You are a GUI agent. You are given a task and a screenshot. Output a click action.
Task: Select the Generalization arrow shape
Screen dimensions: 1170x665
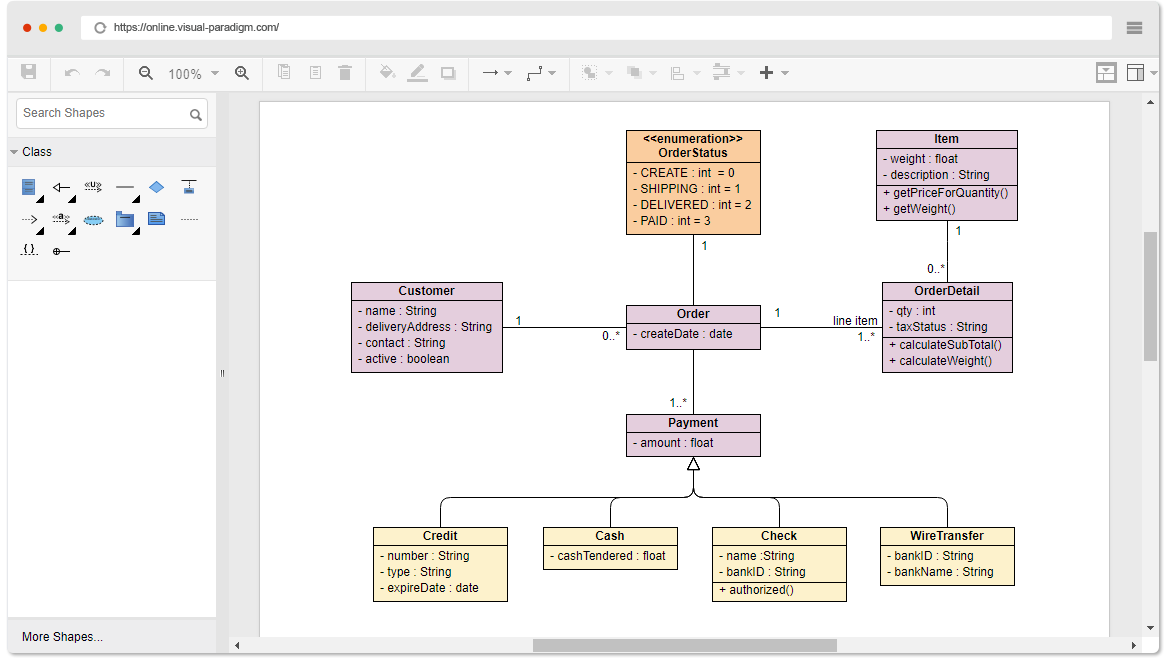tap(61, 187)
